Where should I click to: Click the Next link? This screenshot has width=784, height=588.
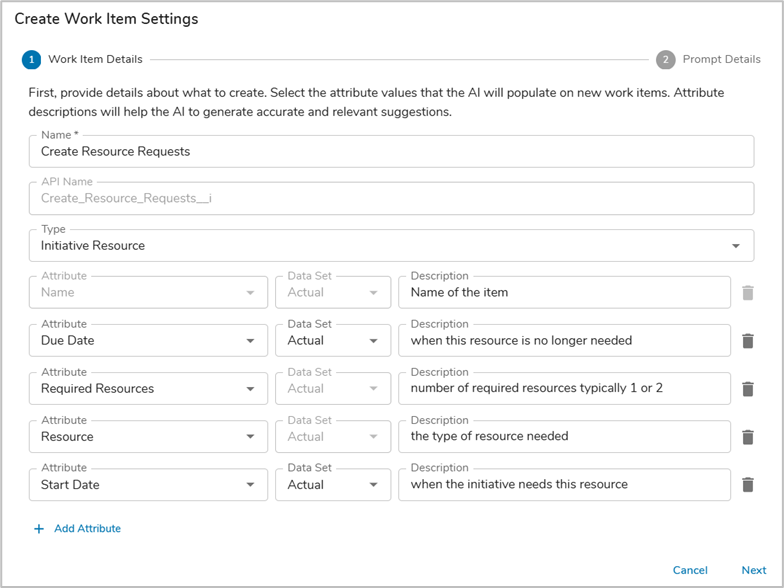pyautogui.click(x=753, y=570)
